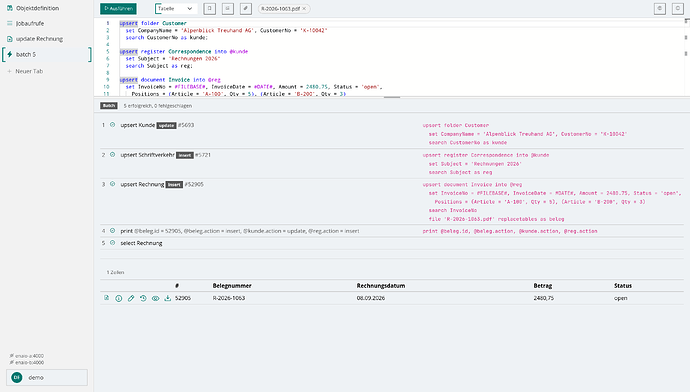
Task: Click the paperclip attach file icon
Action: [x=246, y=8]
